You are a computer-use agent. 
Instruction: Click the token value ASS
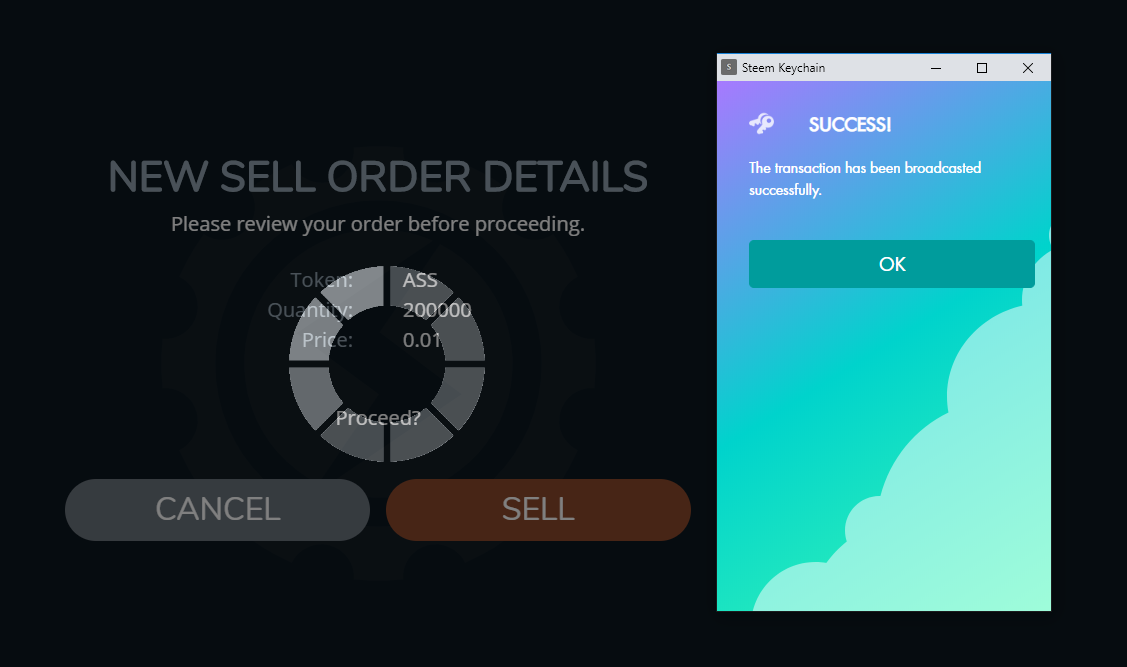(420, 280)
